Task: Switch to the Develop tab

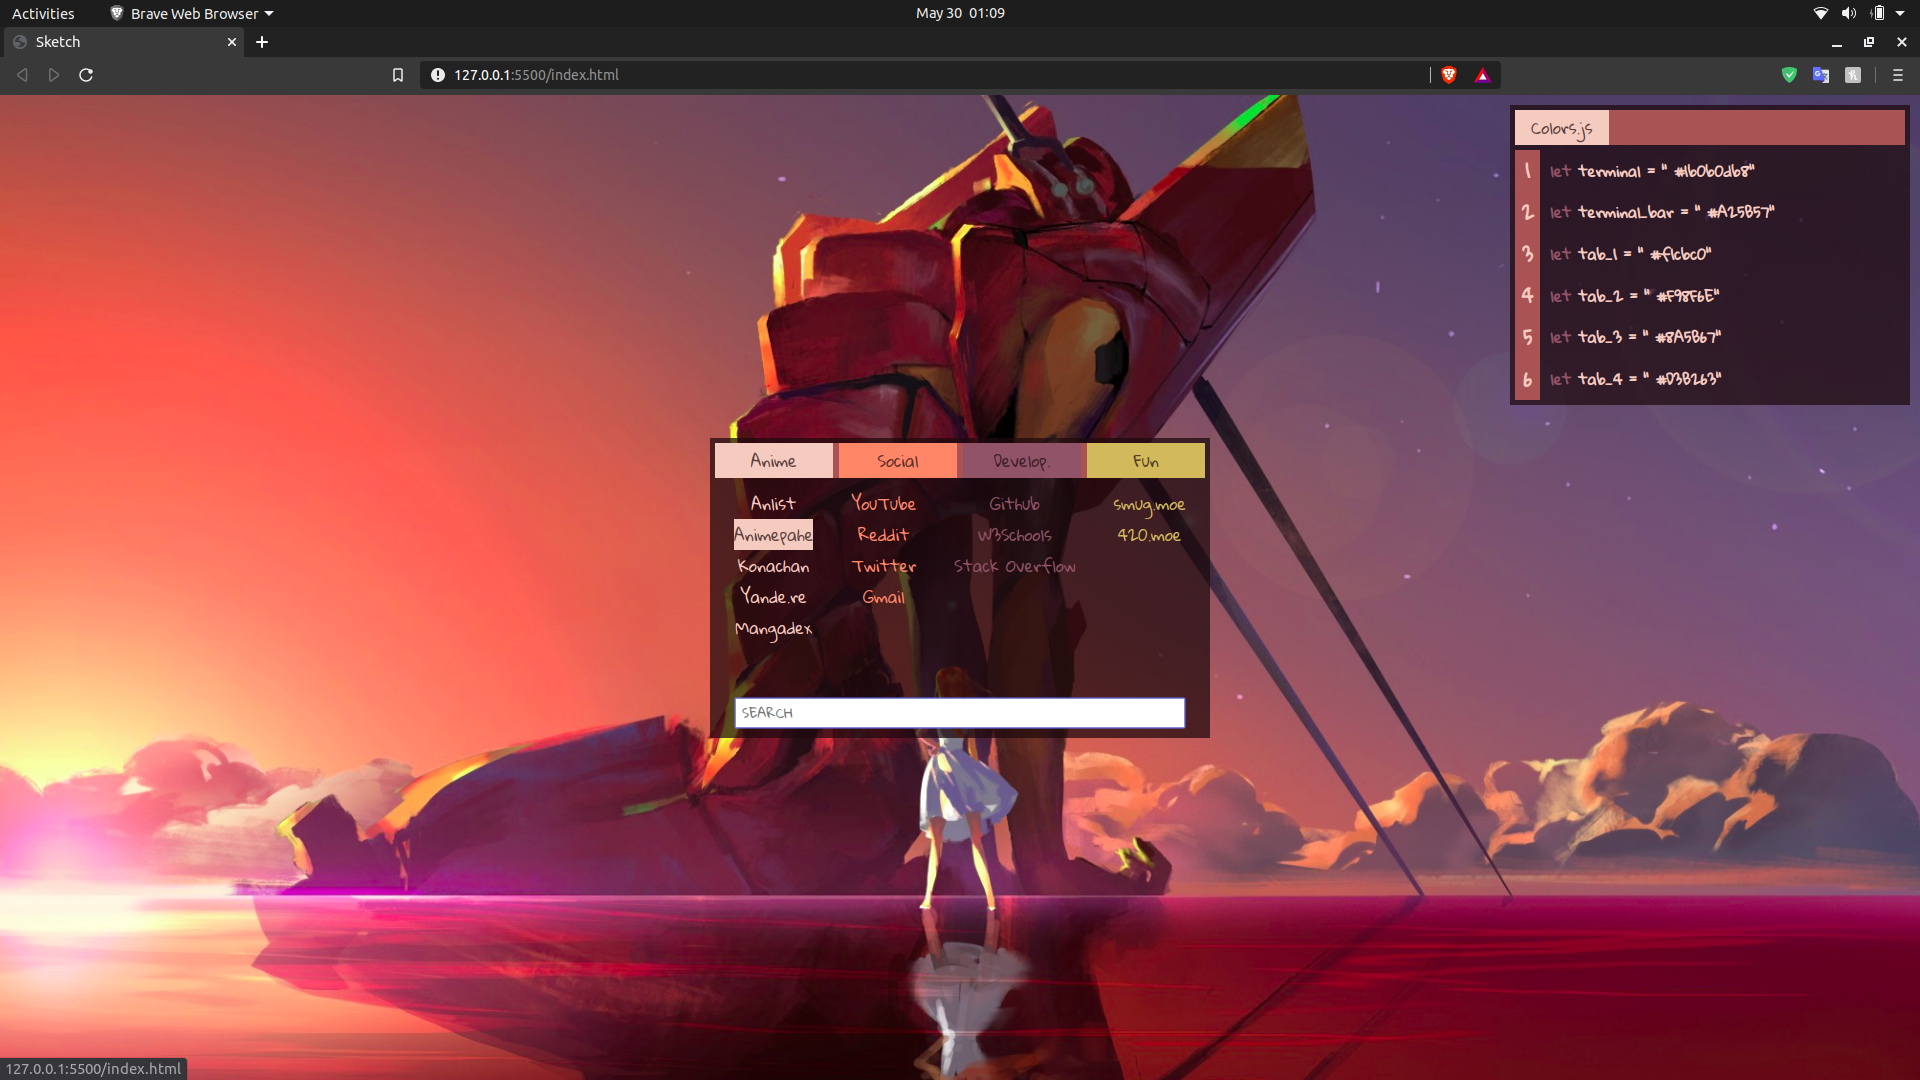Action: (1021, 460)
